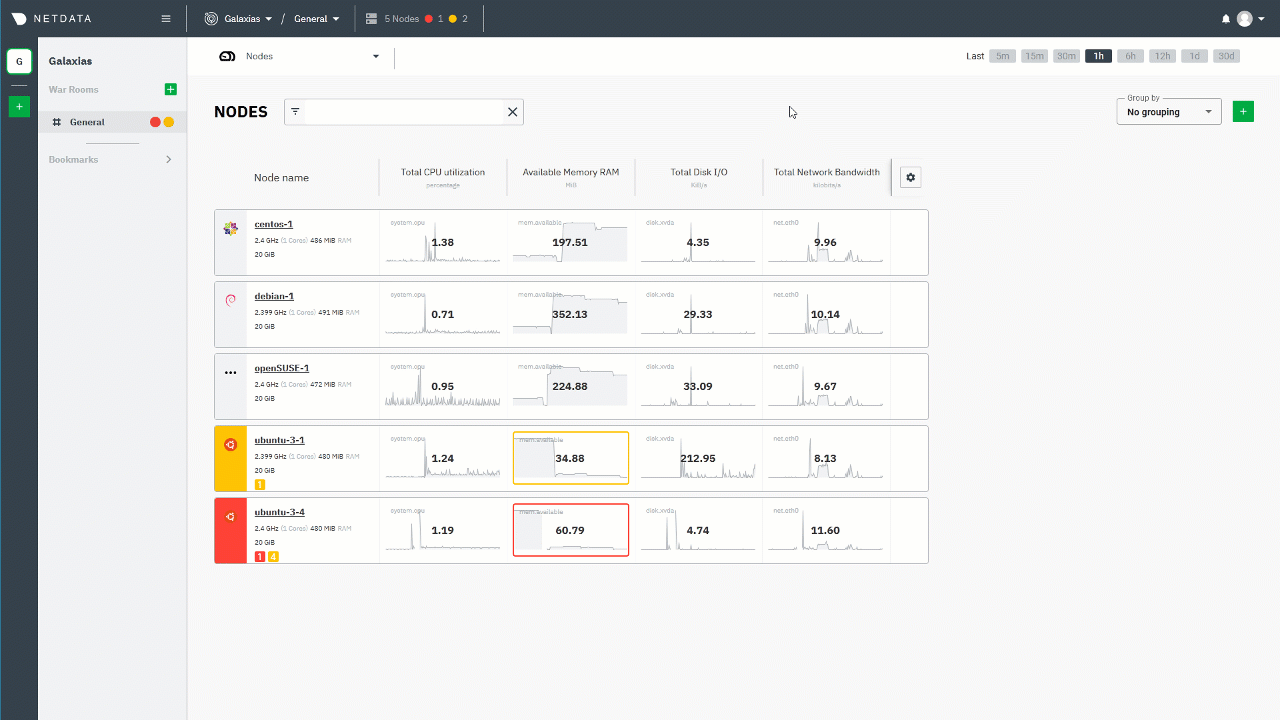Click the Galaxias sidebar title
1280x720 pixels.
(x=71, y=61)
